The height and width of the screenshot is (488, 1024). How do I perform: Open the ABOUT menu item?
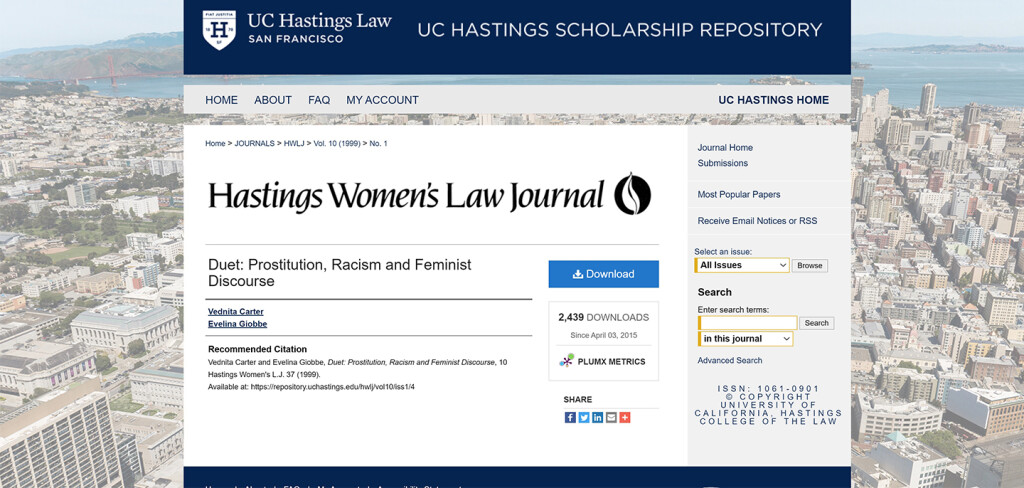tap(273, 100)
